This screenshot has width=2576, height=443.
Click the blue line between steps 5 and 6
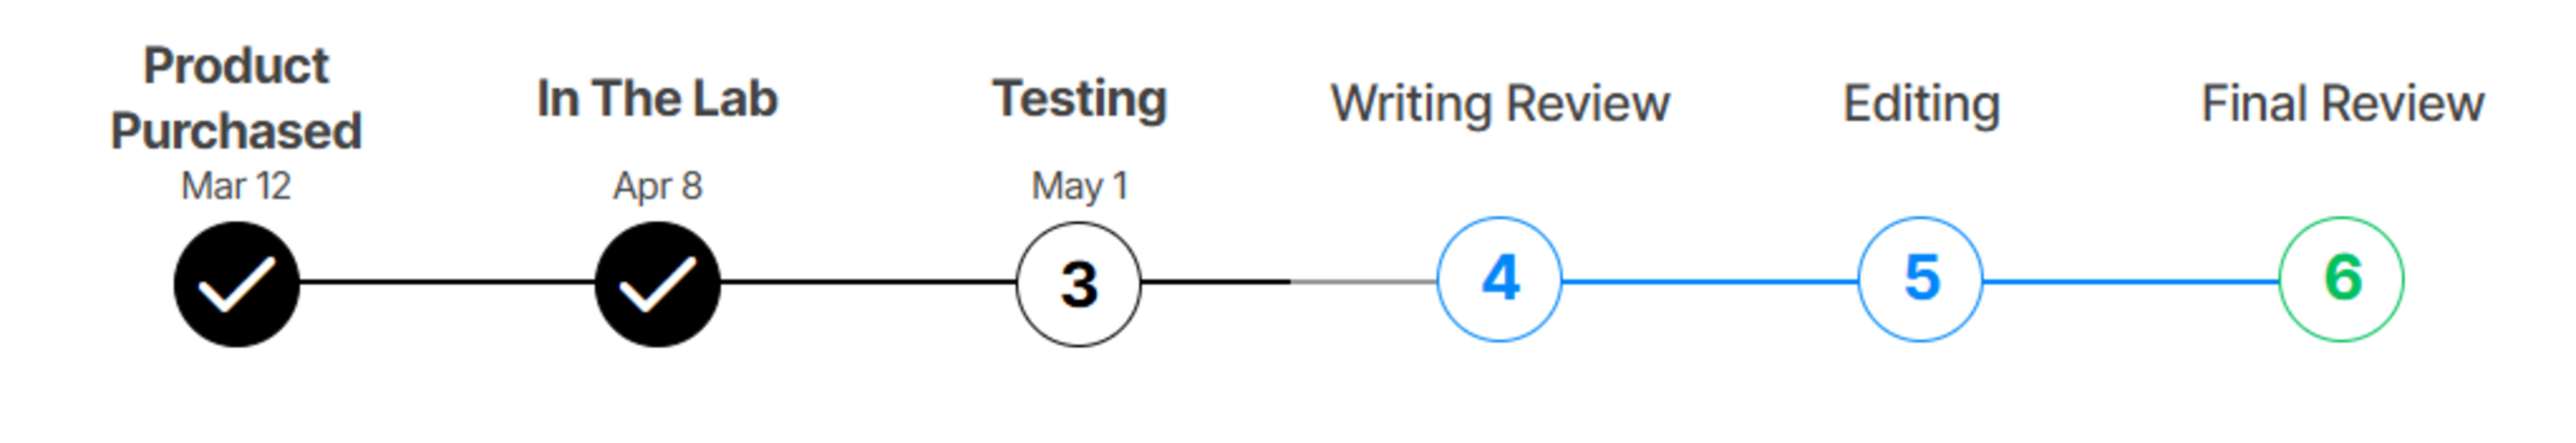[x=2131, y=282]
